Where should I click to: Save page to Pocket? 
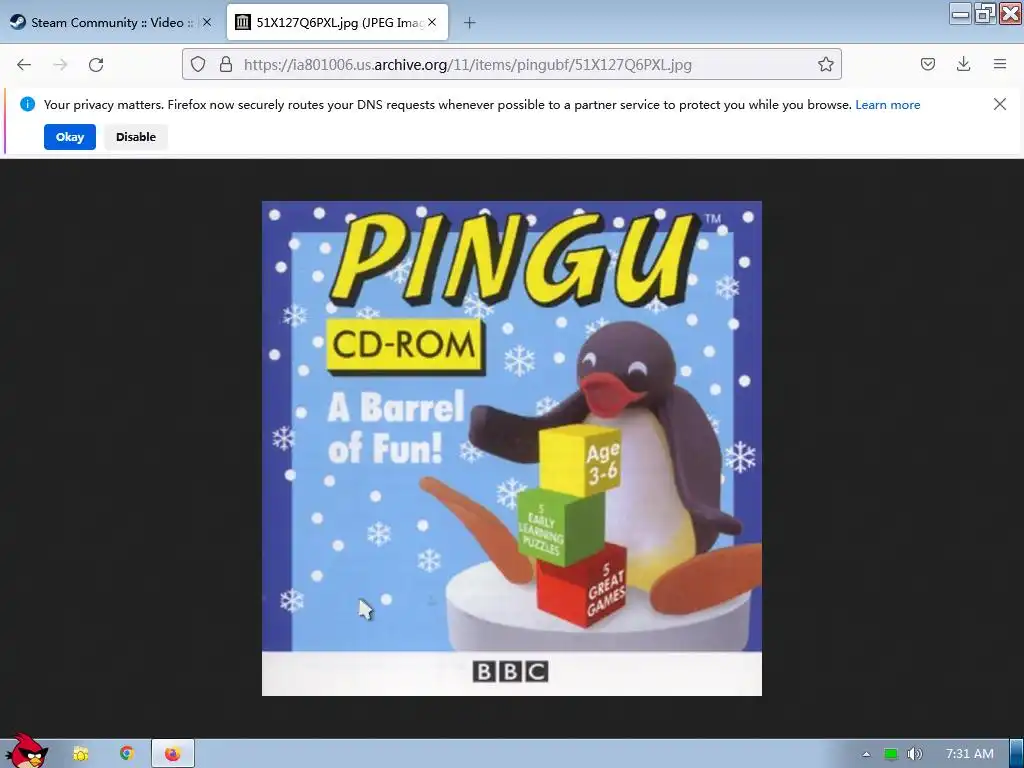(927, 64)
